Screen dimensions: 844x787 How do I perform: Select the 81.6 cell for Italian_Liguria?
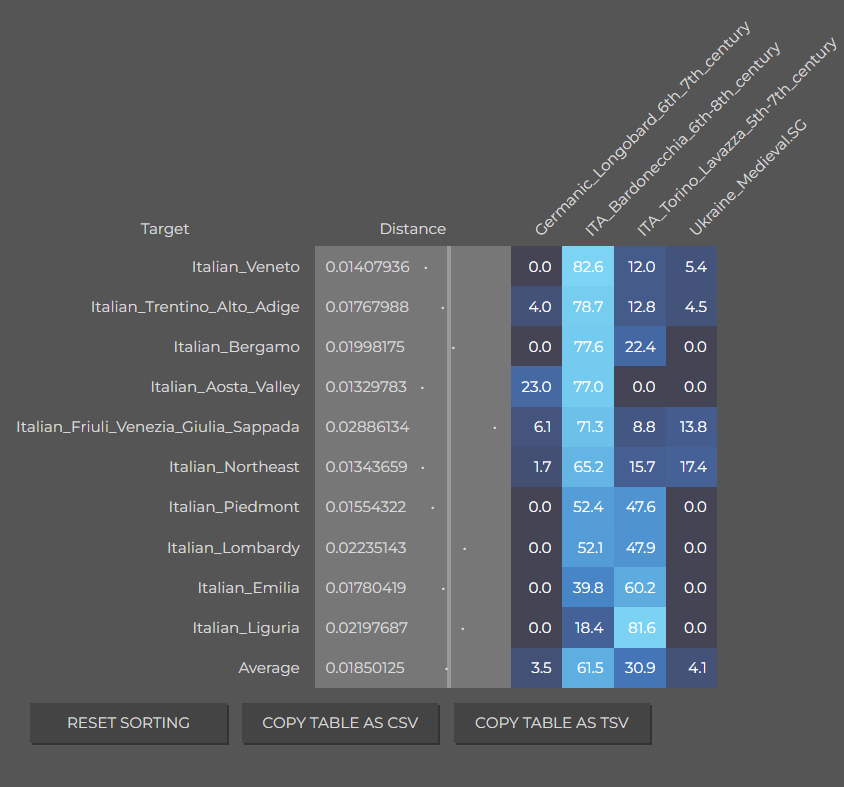coord(640,628)
